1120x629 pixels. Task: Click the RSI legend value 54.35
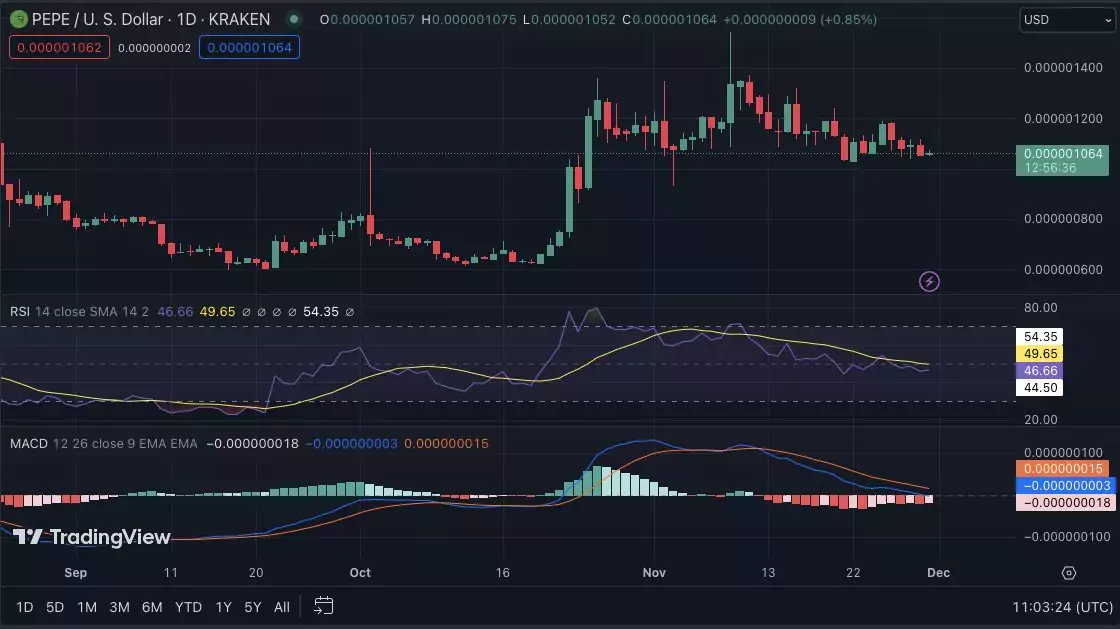[321, 312]
